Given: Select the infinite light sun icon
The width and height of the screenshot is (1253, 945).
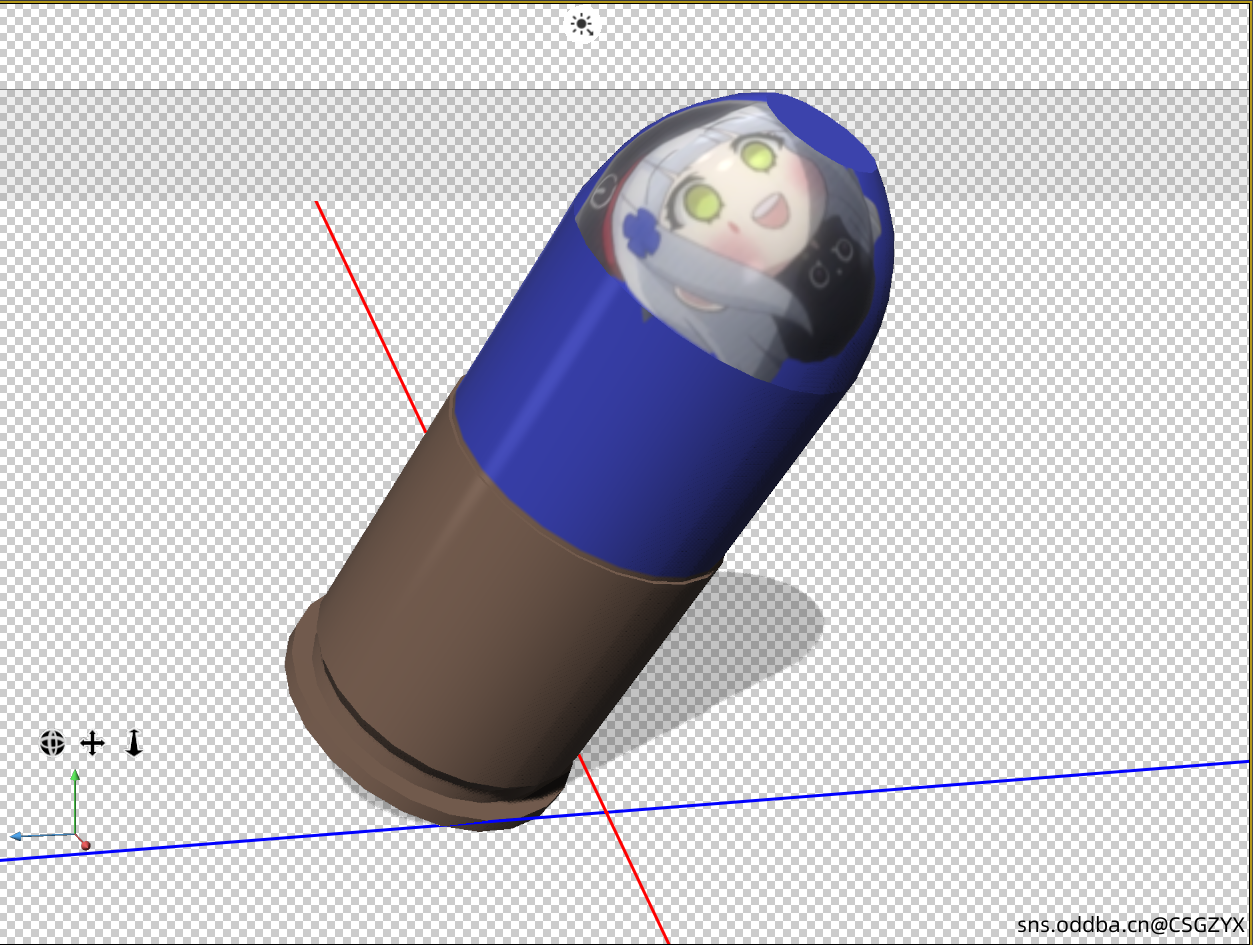Looking at the screenshot, I should 582,24.
